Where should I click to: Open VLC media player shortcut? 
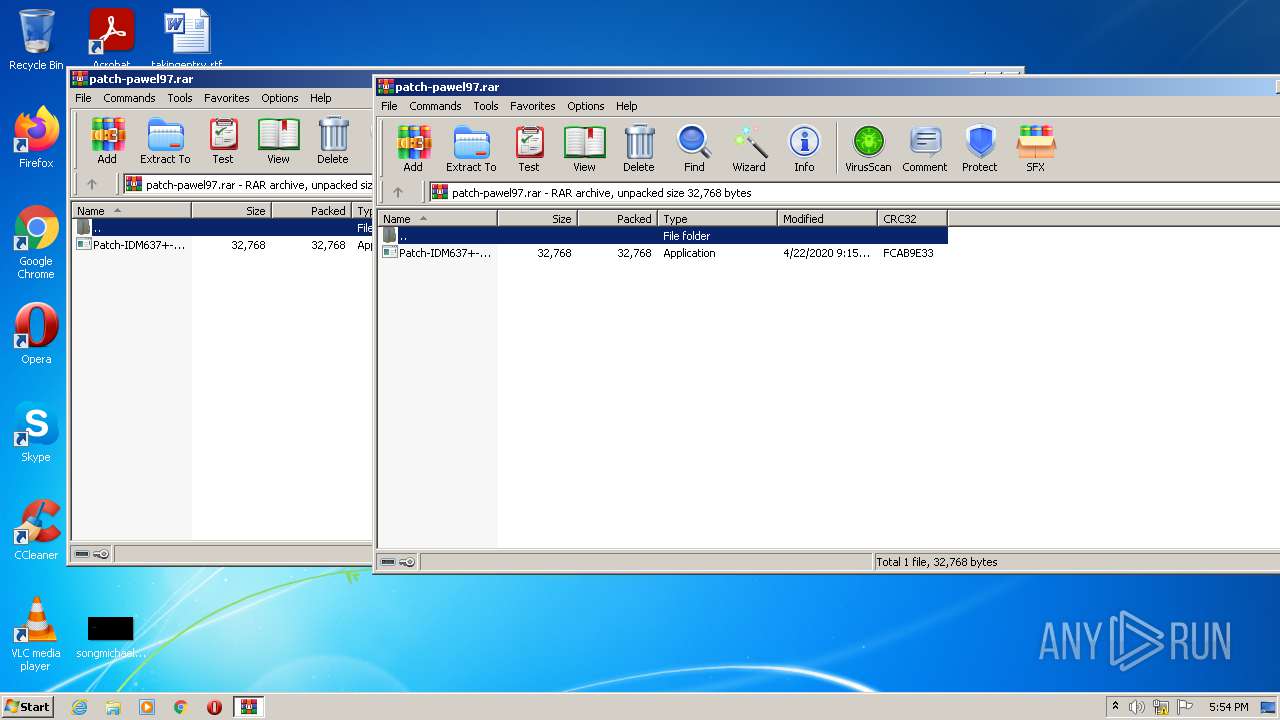(x=36, y=634)
